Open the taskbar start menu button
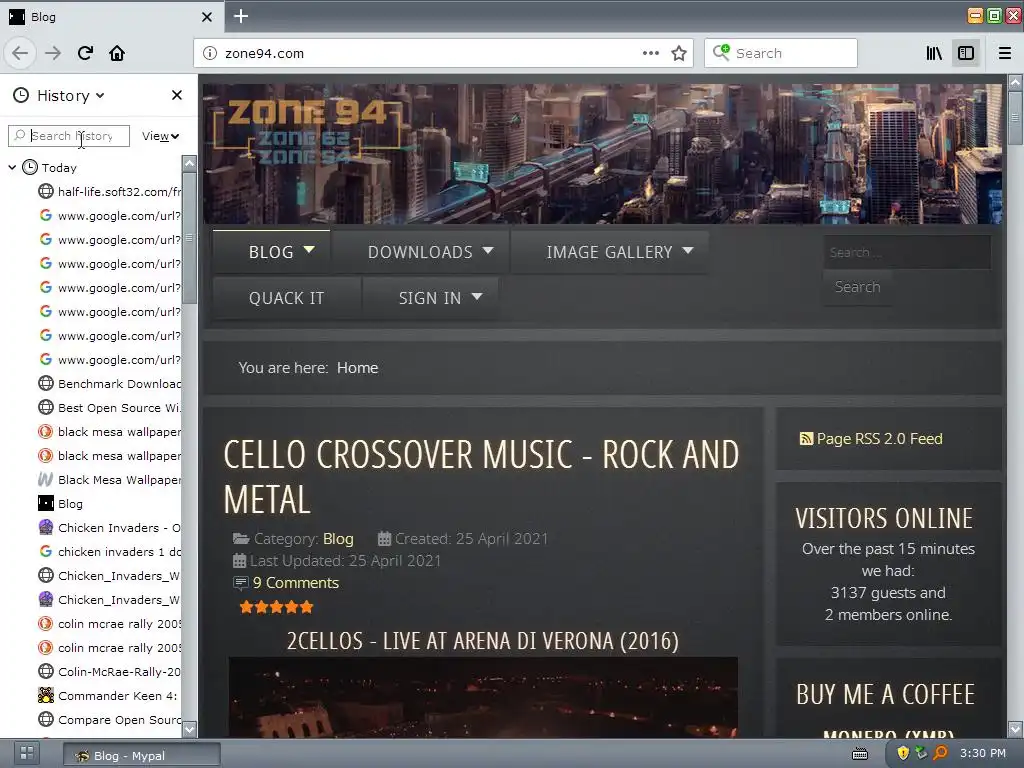 (27, 754)
